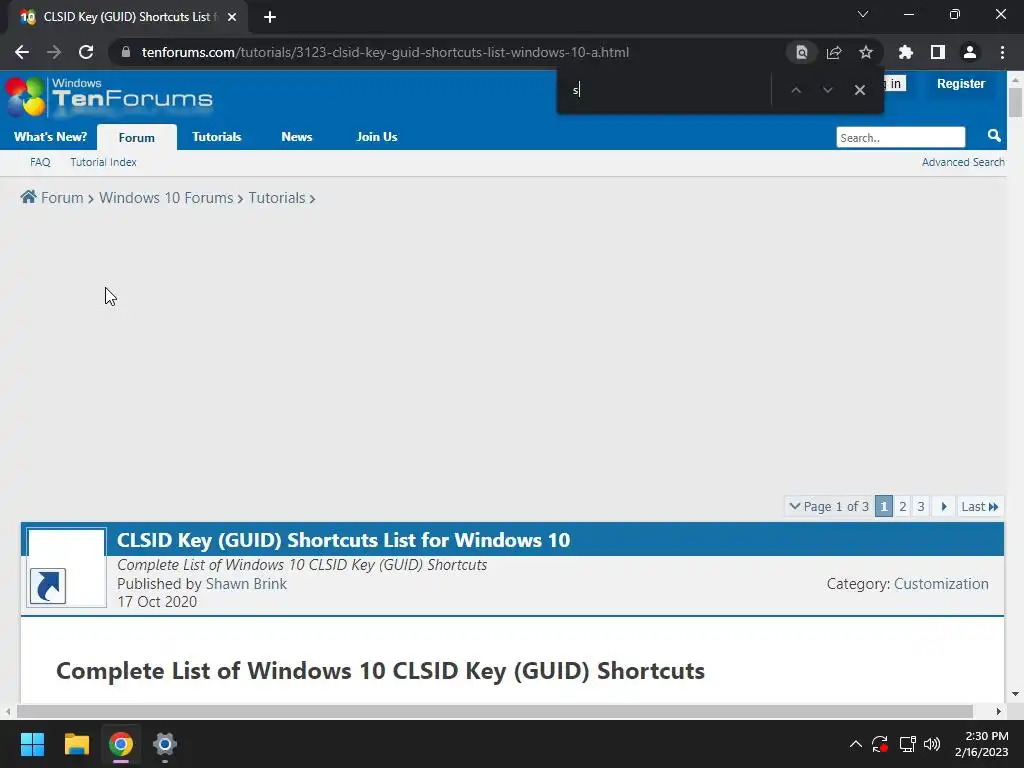Click the tutorial shortcut thumbnail icon
The height and width of the screenshot is (768, 1024).
pos(66,568)
